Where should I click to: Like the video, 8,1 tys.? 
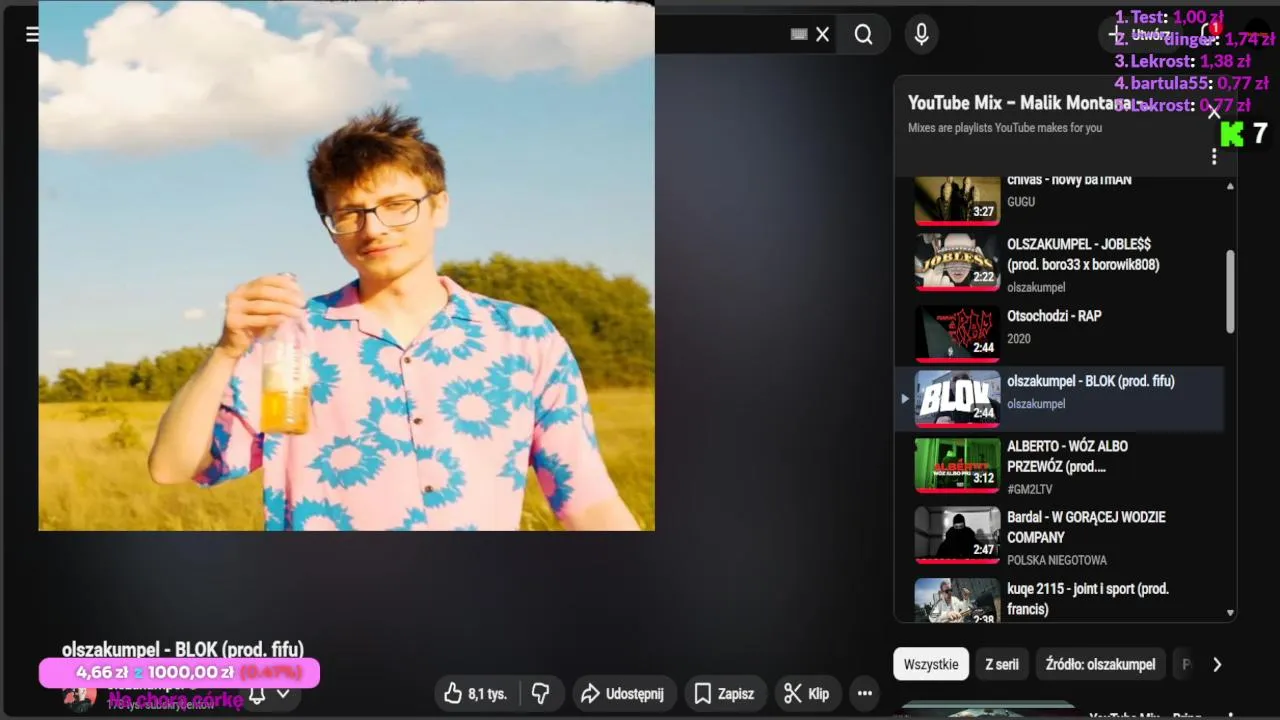pos(475,693)
